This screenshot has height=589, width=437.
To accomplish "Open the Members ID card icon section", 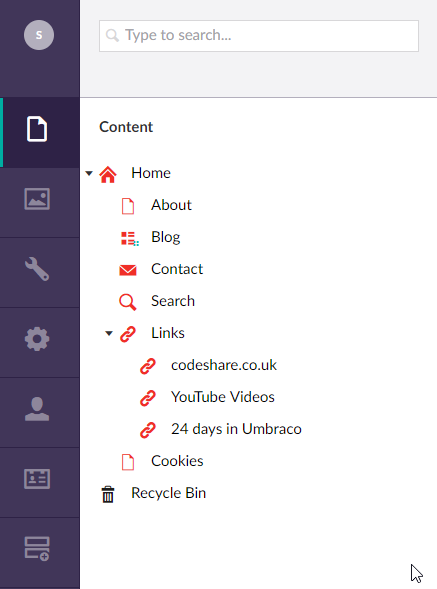I will pos(37,479).
